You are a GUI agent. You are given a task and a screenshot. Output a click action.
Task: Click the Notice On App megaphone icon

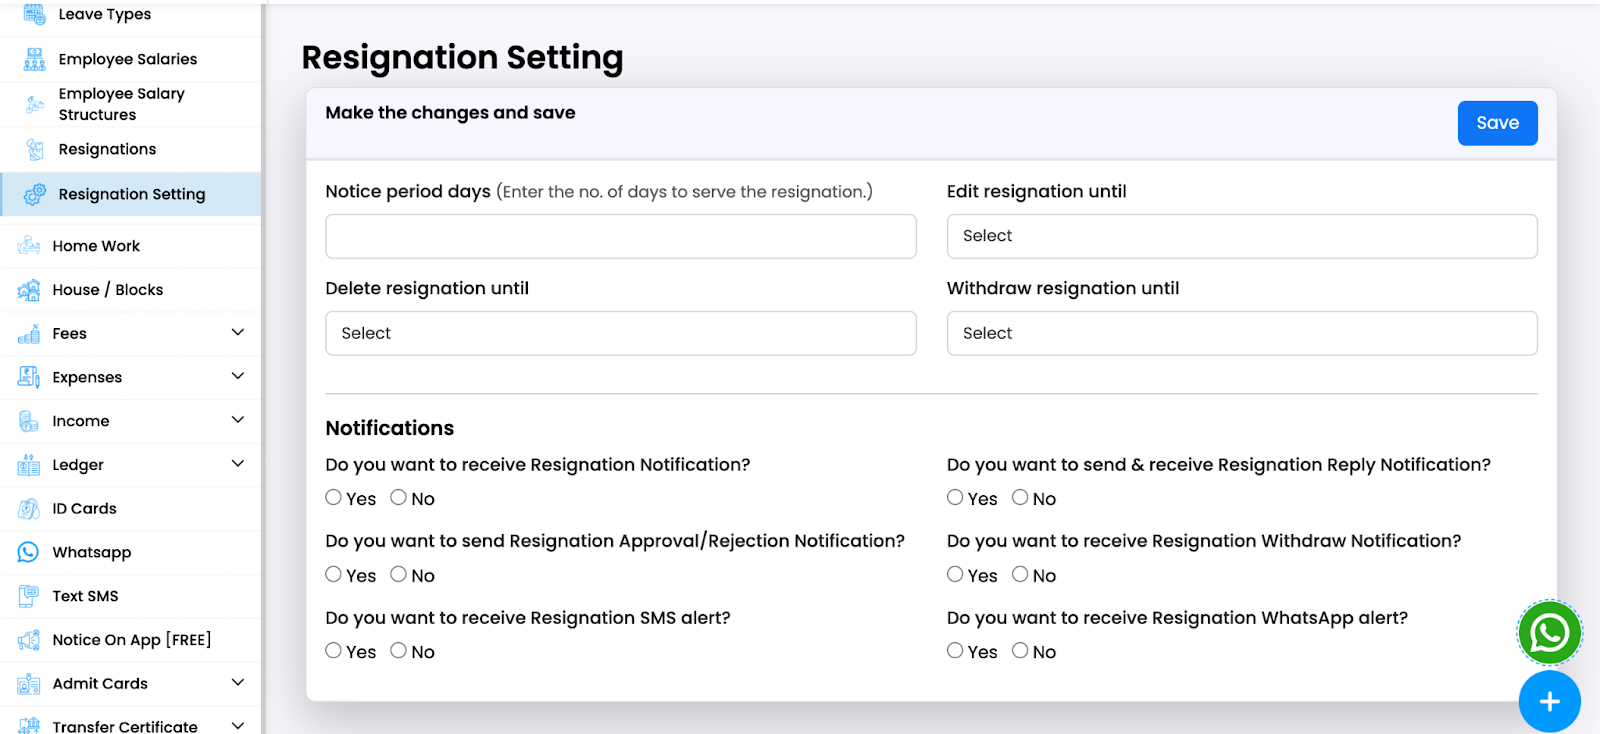click(x=29, y=640)
